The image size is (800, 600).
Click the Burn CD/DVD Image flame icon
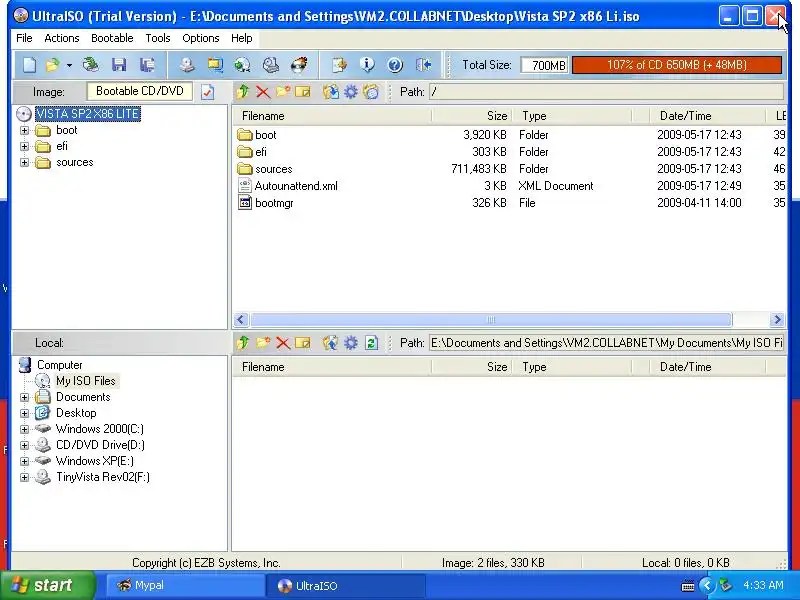click(299, 65)
